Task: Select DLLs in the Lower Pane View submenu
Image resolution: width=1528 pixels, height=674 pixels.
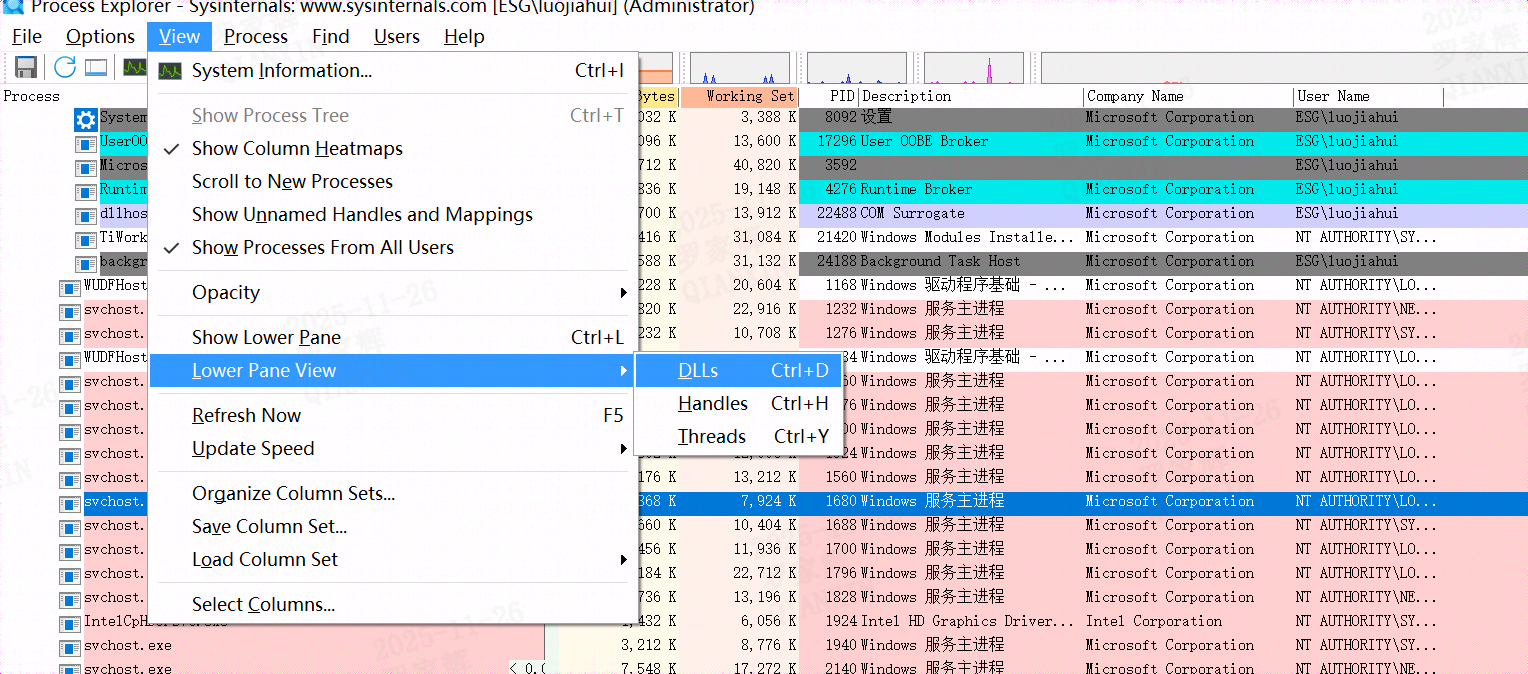Action: 738,370
